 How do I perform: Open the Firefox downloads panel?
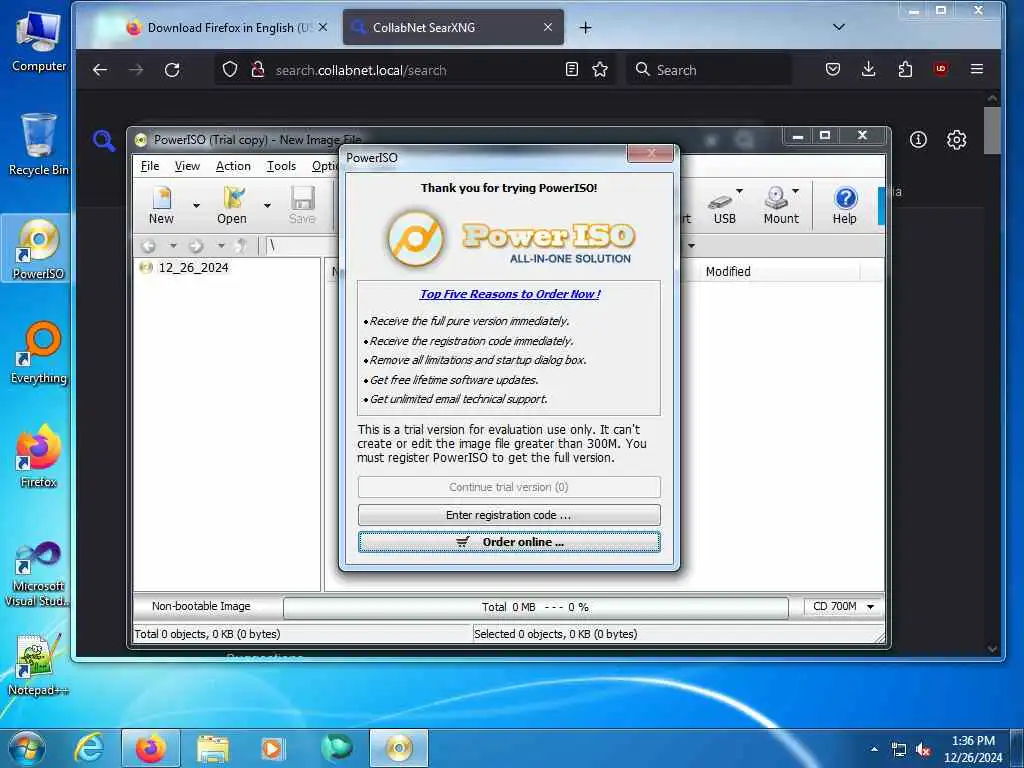click(869, 69)
